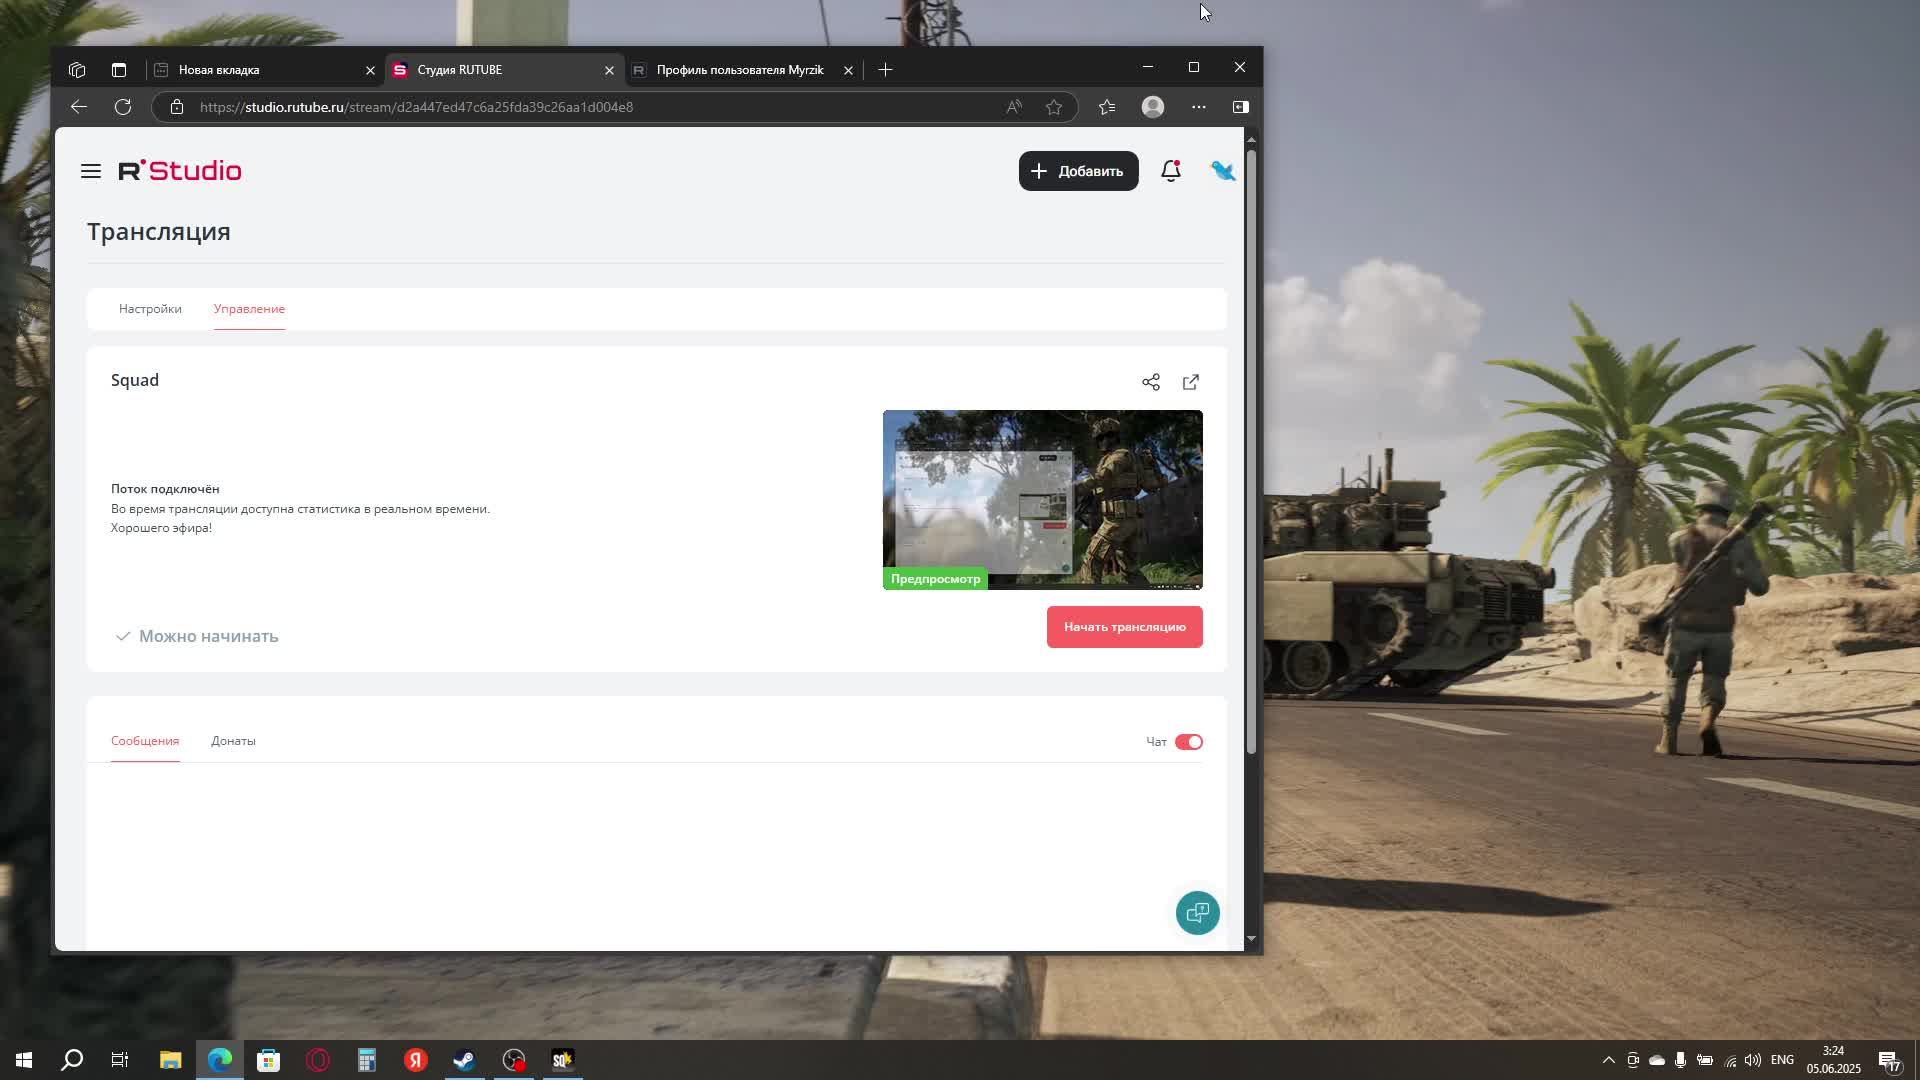1920x1080 pixels.
Task: Switch to the Настройки tab
Action: click(150, 309)
